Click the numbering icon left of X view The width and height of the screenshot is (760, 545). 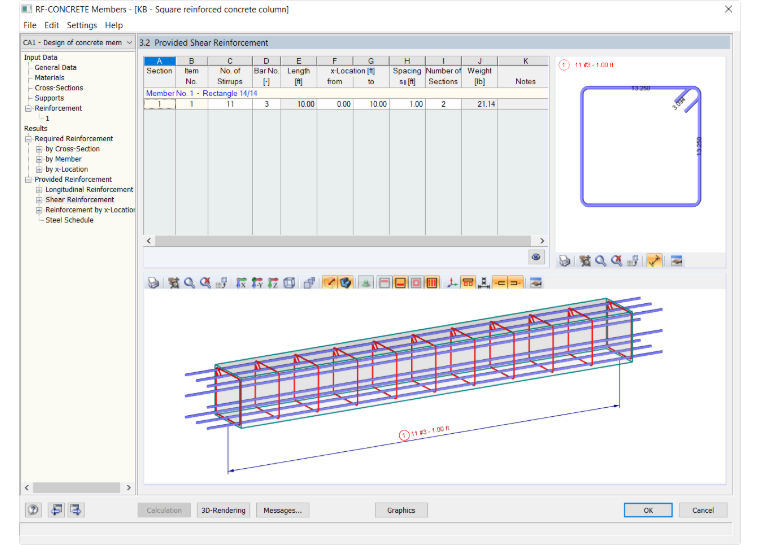pos(222,283)
